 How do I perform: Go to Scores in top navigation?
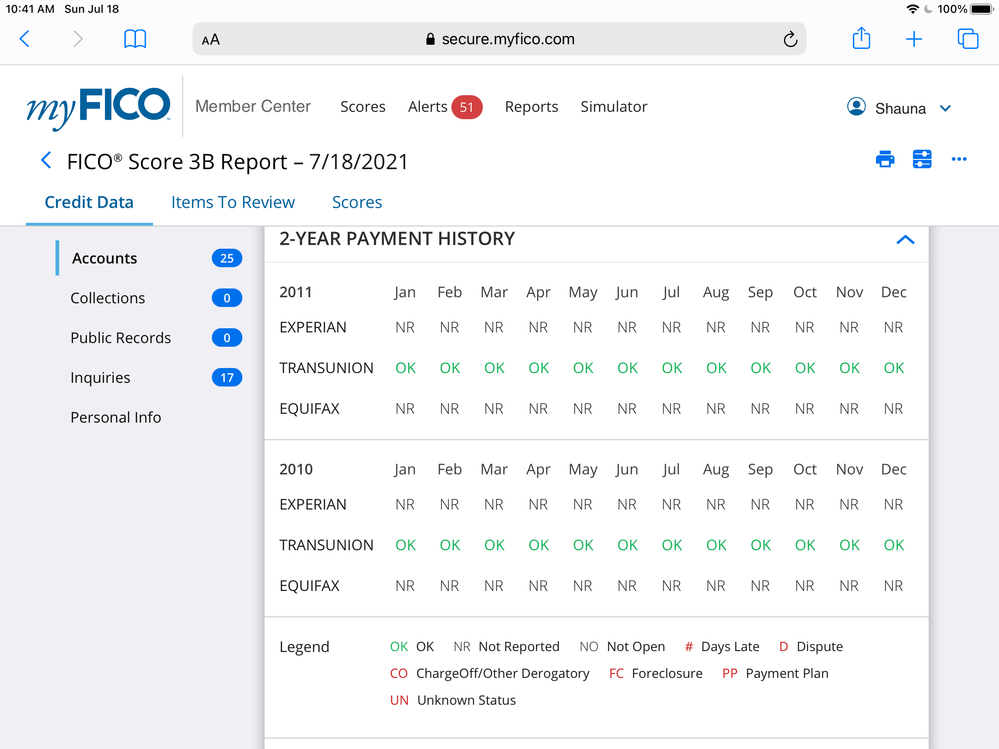tap(363, 106)
